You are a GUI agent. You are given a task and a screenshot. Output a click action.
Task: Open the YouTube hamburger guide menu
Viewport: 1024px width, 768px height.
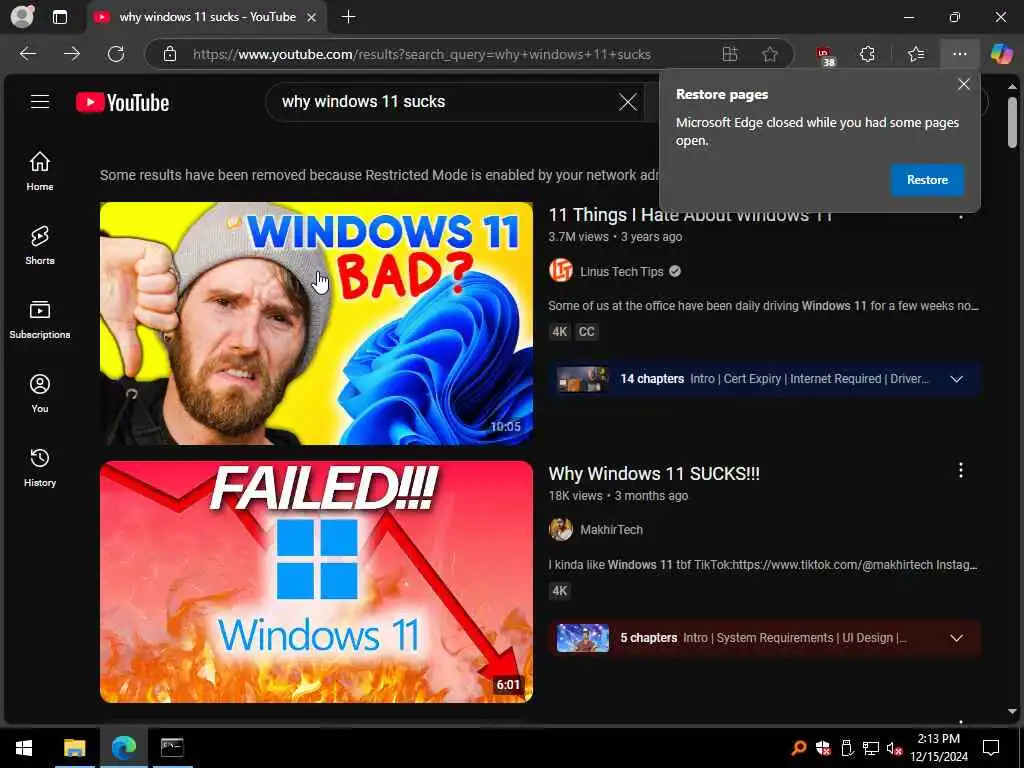(40, 102)
